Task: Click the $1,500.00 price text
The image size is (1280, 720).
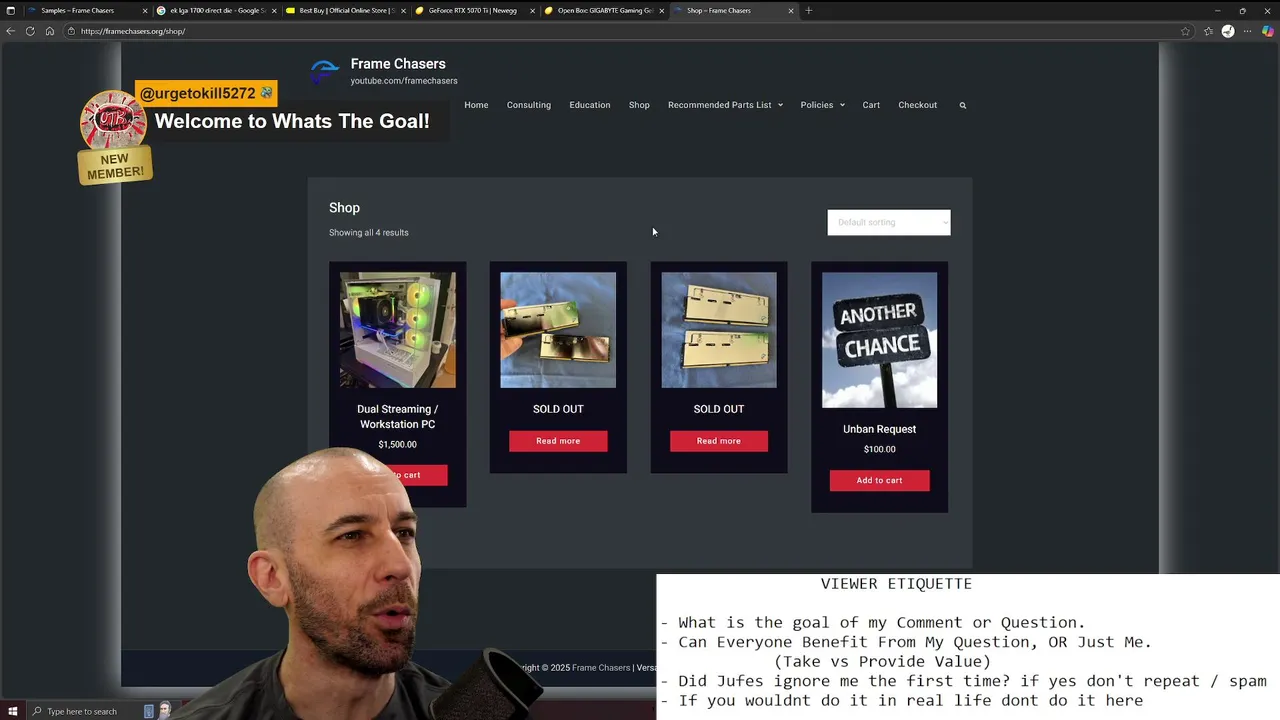Action: pyautogui.click(x=398, y=444)
